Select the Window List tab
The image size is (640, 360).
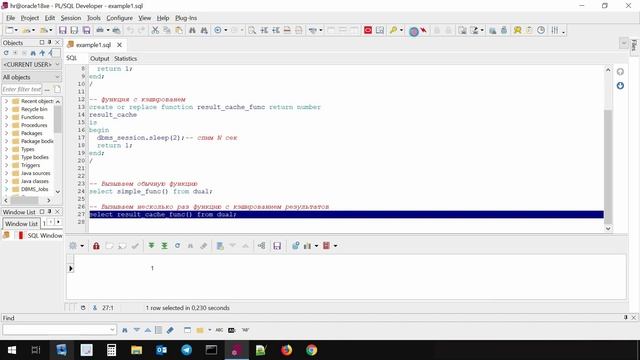tap(21, 224)
